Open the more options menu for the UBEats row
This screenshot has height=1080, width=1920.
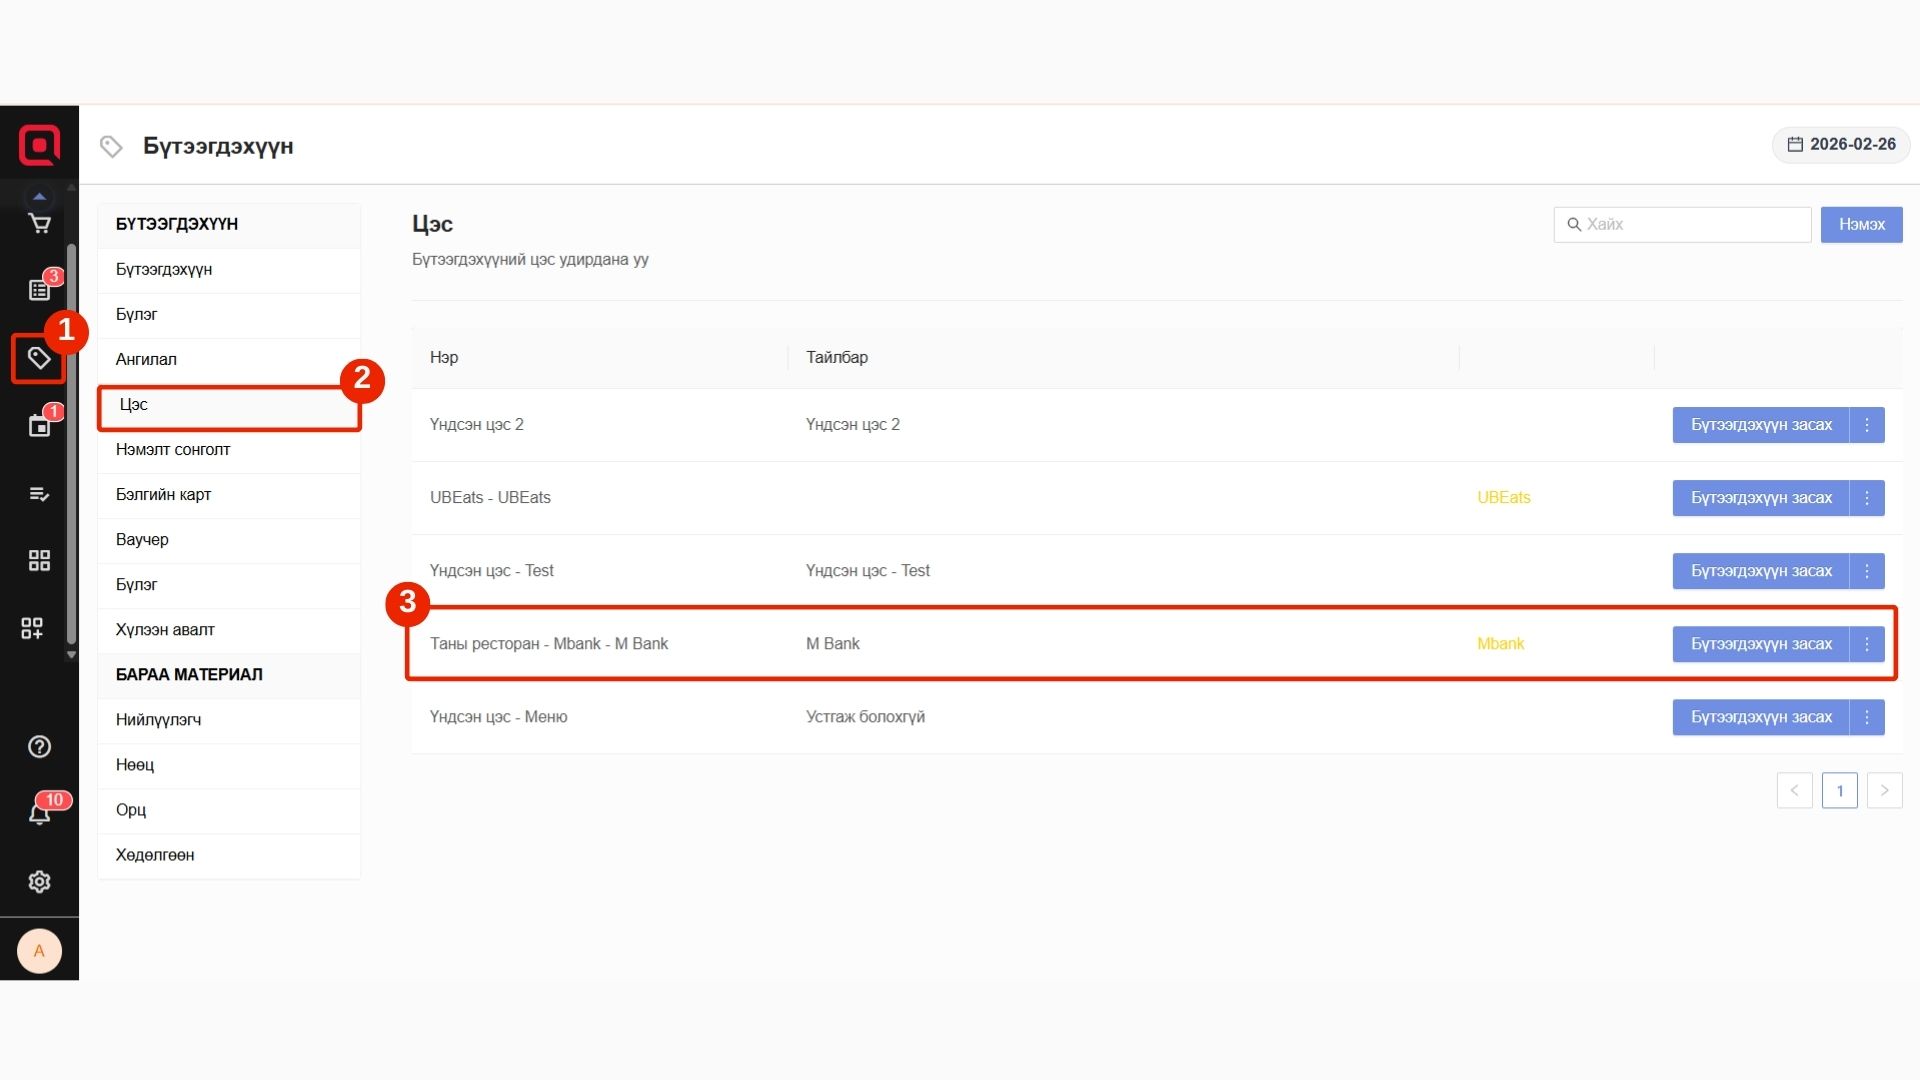pos(1866,498)
